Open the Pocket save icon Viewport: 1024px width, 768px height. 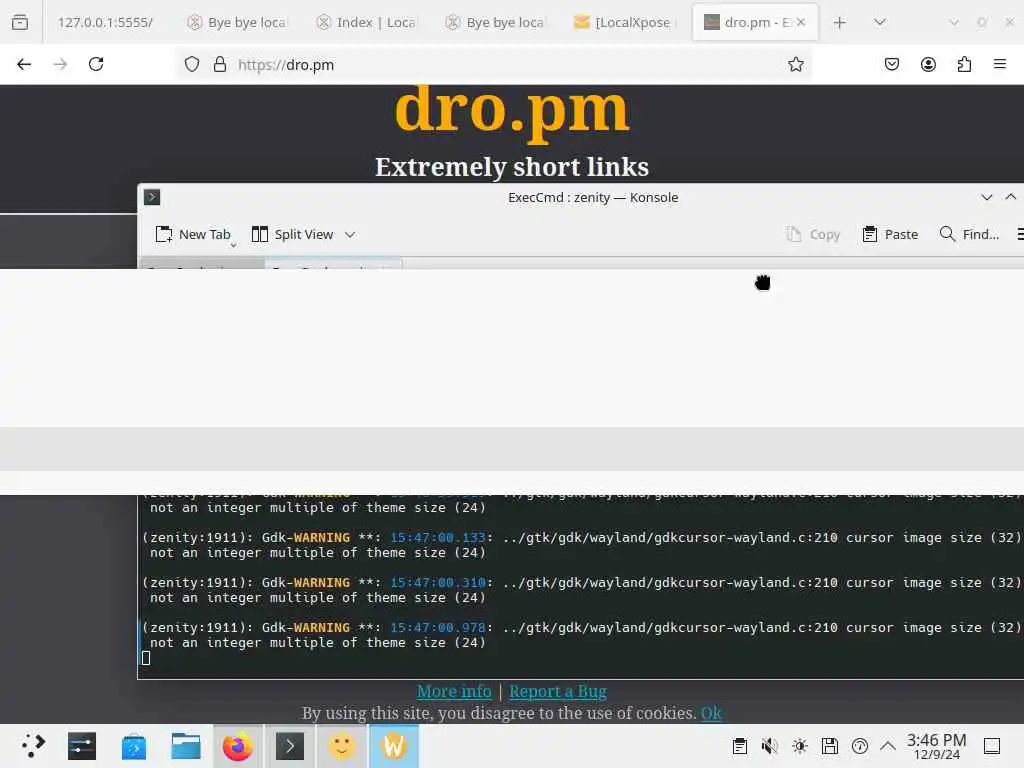pos(891,64)
